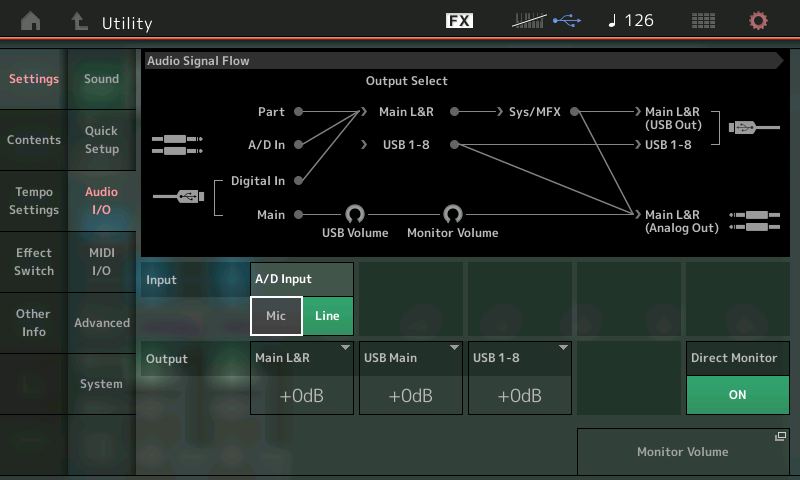800x480 pixels.
Task: Set A/D Input to Mic
Action: click(x=276, y=316)
